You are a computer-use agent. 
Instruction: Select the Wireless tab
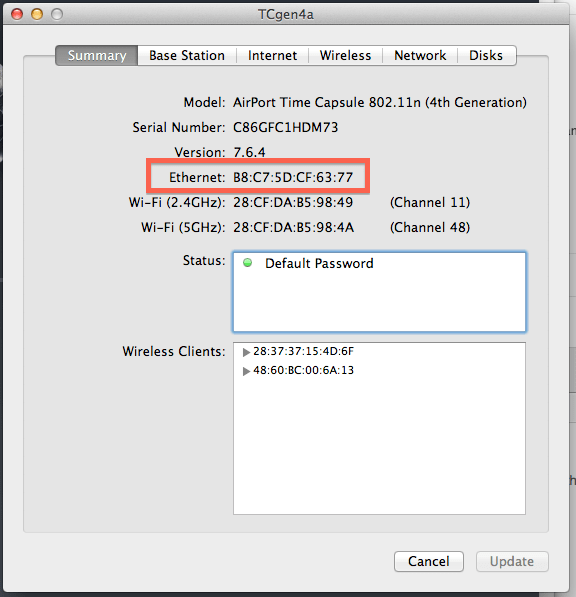coord(345,56)
